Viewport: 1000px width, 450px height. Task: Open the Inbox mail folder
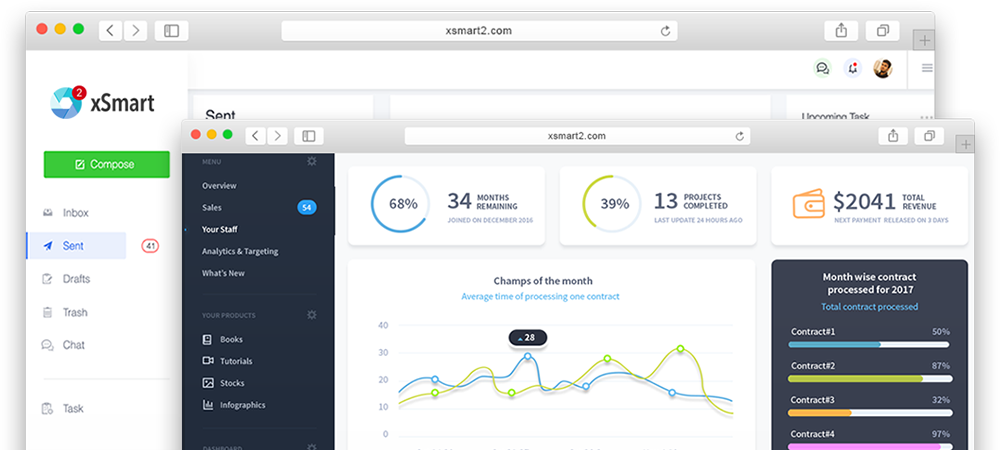click(75, 213)
